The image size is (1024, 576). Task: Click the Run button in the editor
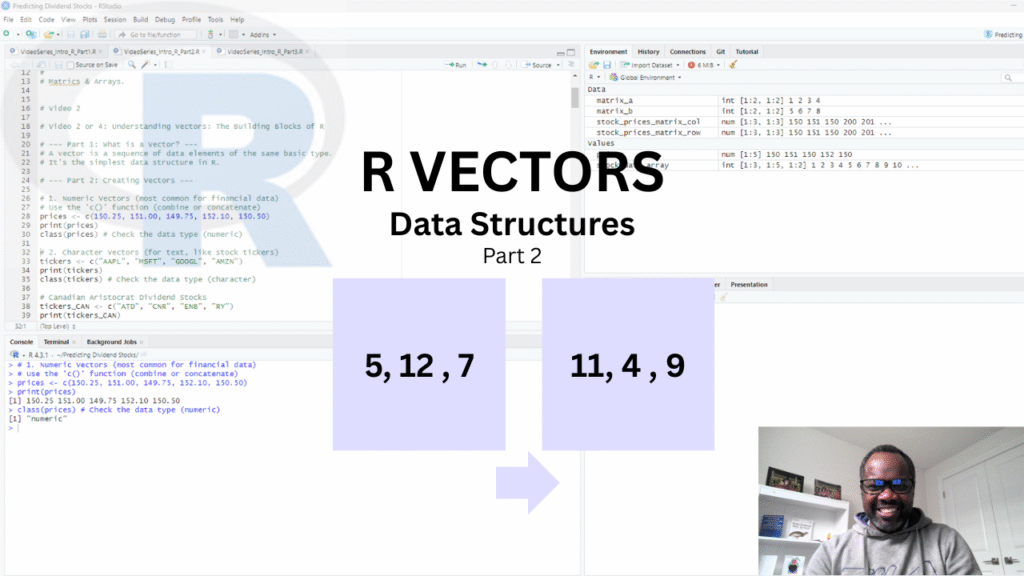tap(455, 65)
